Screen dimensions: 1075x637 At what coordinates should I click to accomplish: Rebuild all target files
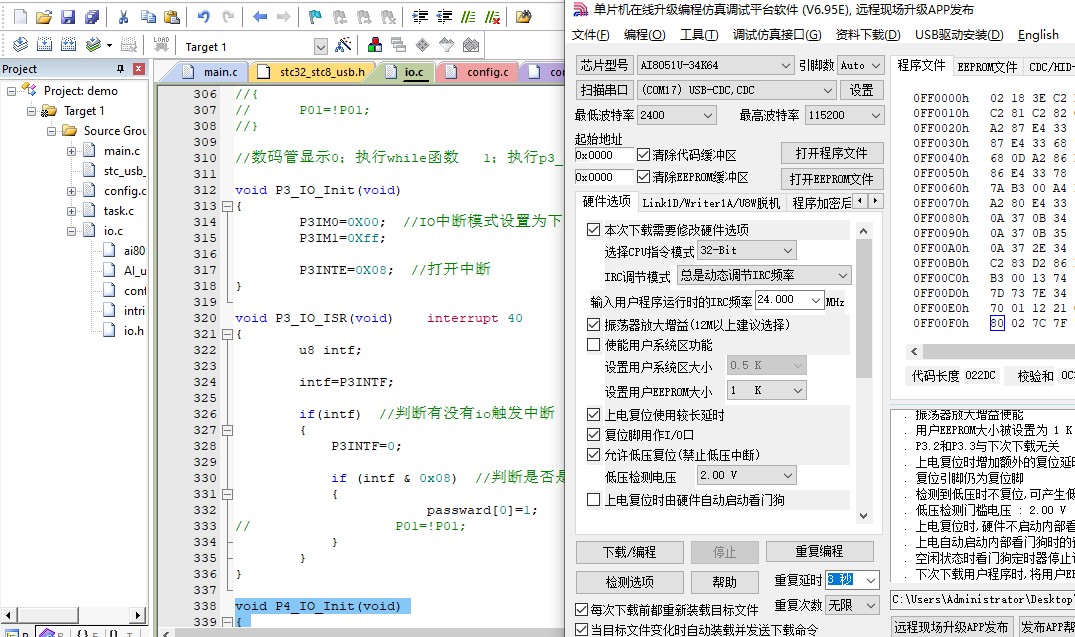pyautogui.click(x=69, y=45)
